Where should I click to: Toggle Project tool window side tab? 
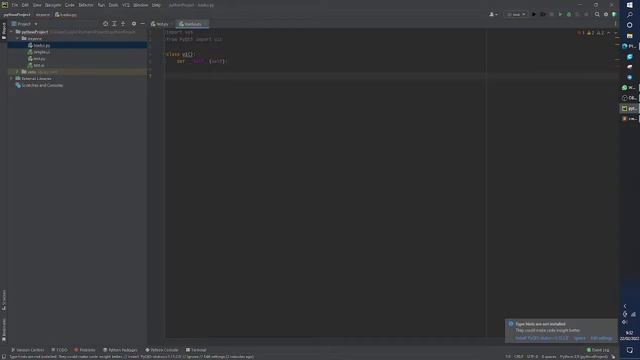pos(4,31)
